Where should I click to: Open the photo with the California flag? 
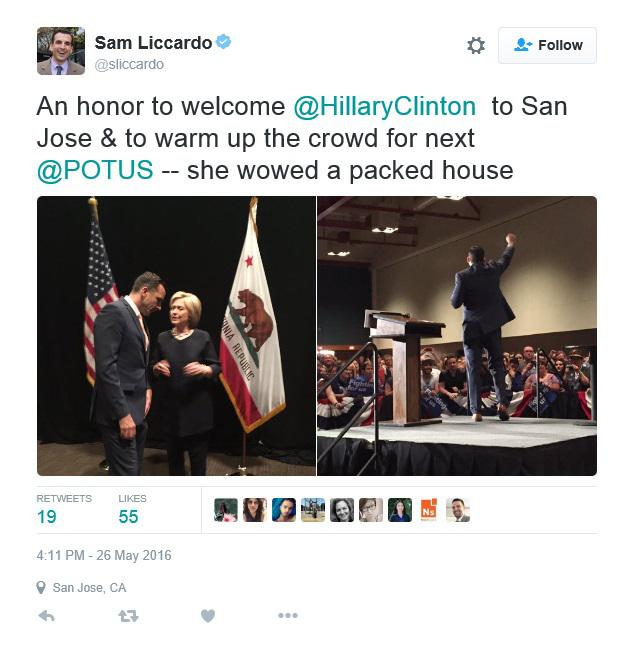click(176, 336)
